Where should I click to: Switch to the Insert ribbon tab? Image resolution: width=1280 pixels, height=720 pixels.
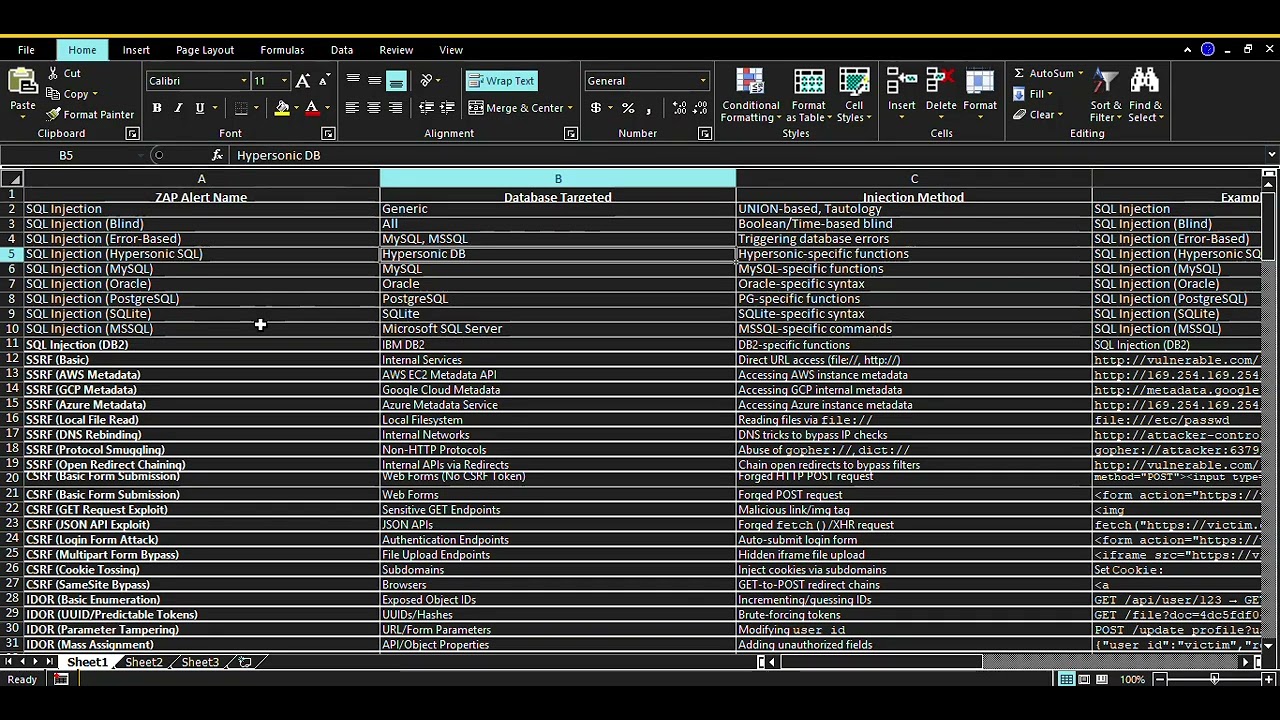(136, 50)
